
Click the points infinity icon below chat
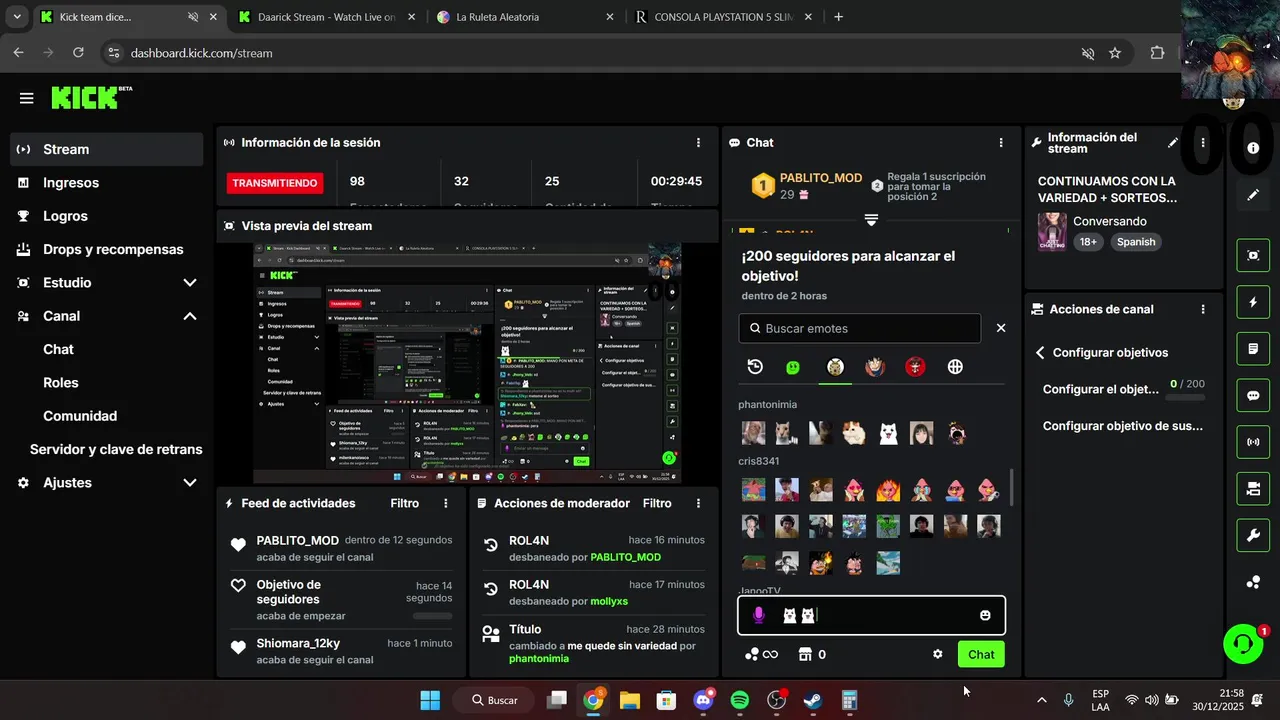[761, 655]
